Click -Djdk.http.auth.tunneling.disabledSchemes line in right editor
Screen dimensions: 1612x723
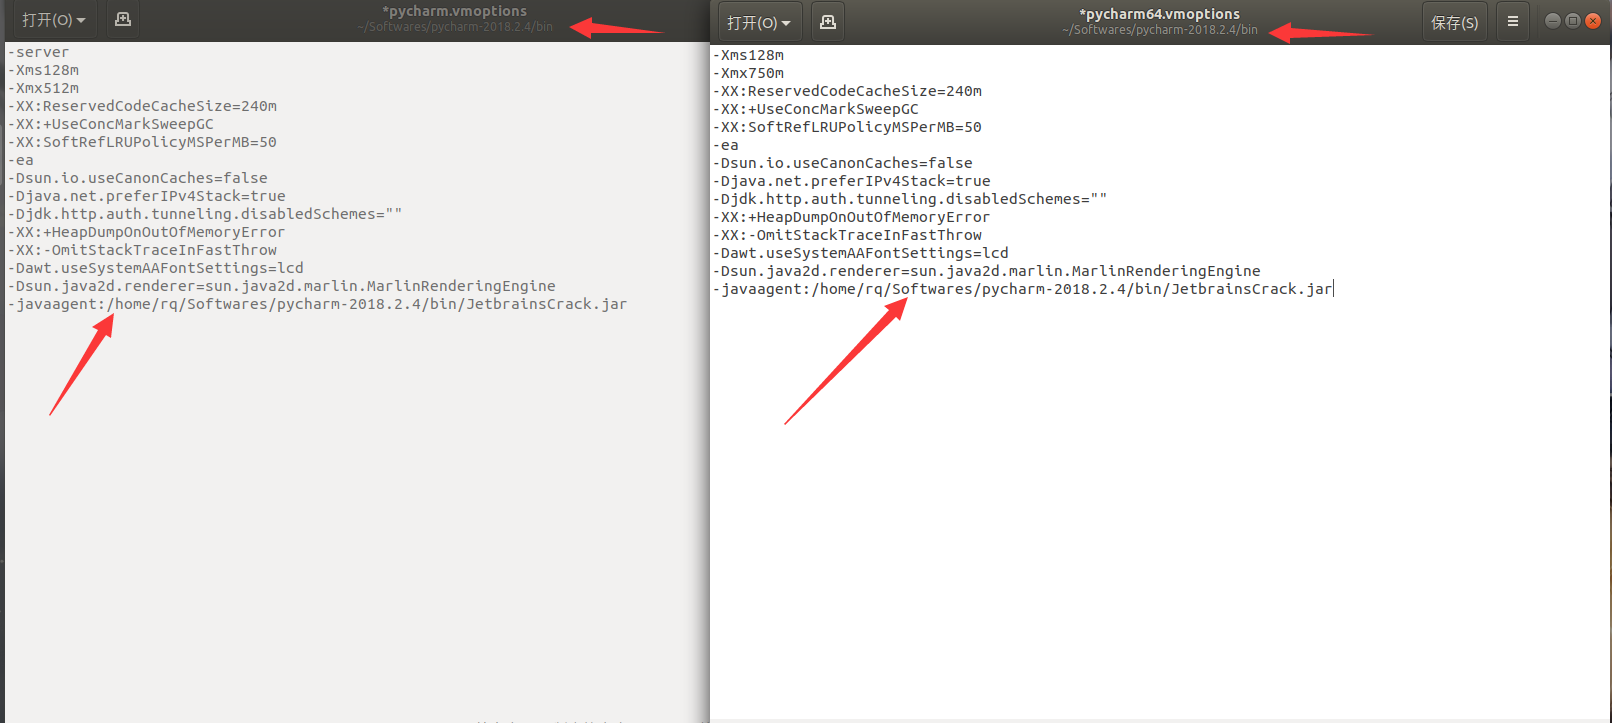tap(910, 199)
